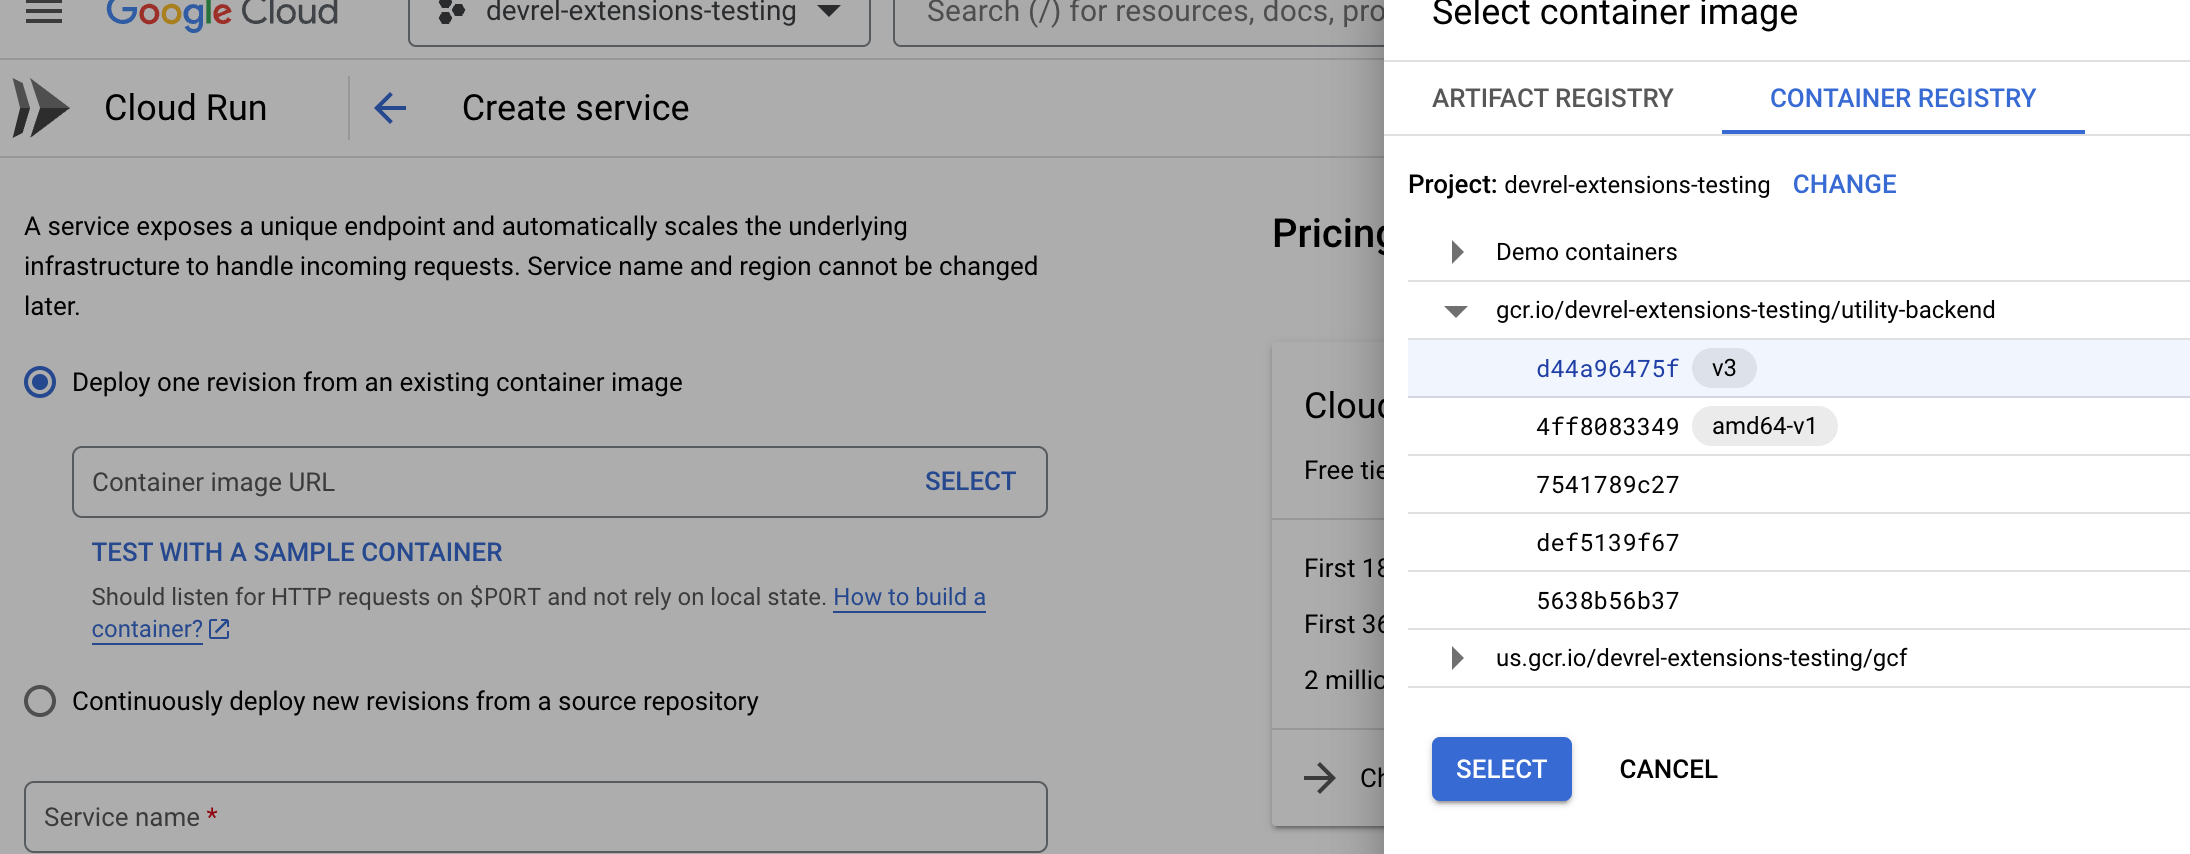The width and height of the screenshot is (2190, 854).
Task: Click the project hexagon icon in selector
Action: [x=452, y=12]
